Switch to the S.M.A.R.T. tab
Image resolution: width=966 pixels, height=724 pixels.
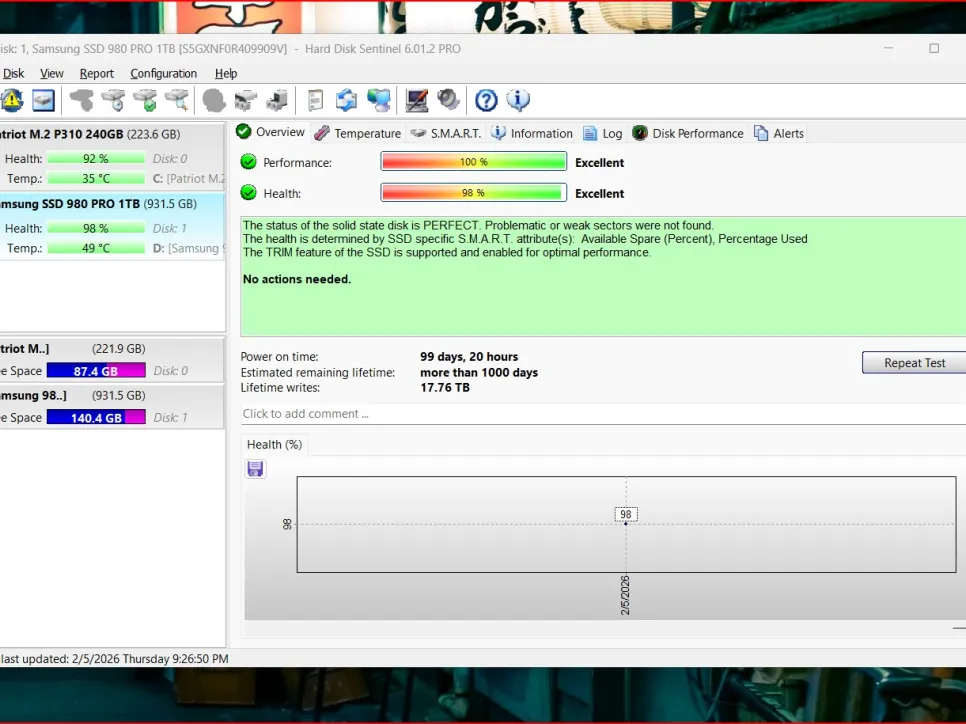coord(446,133)
